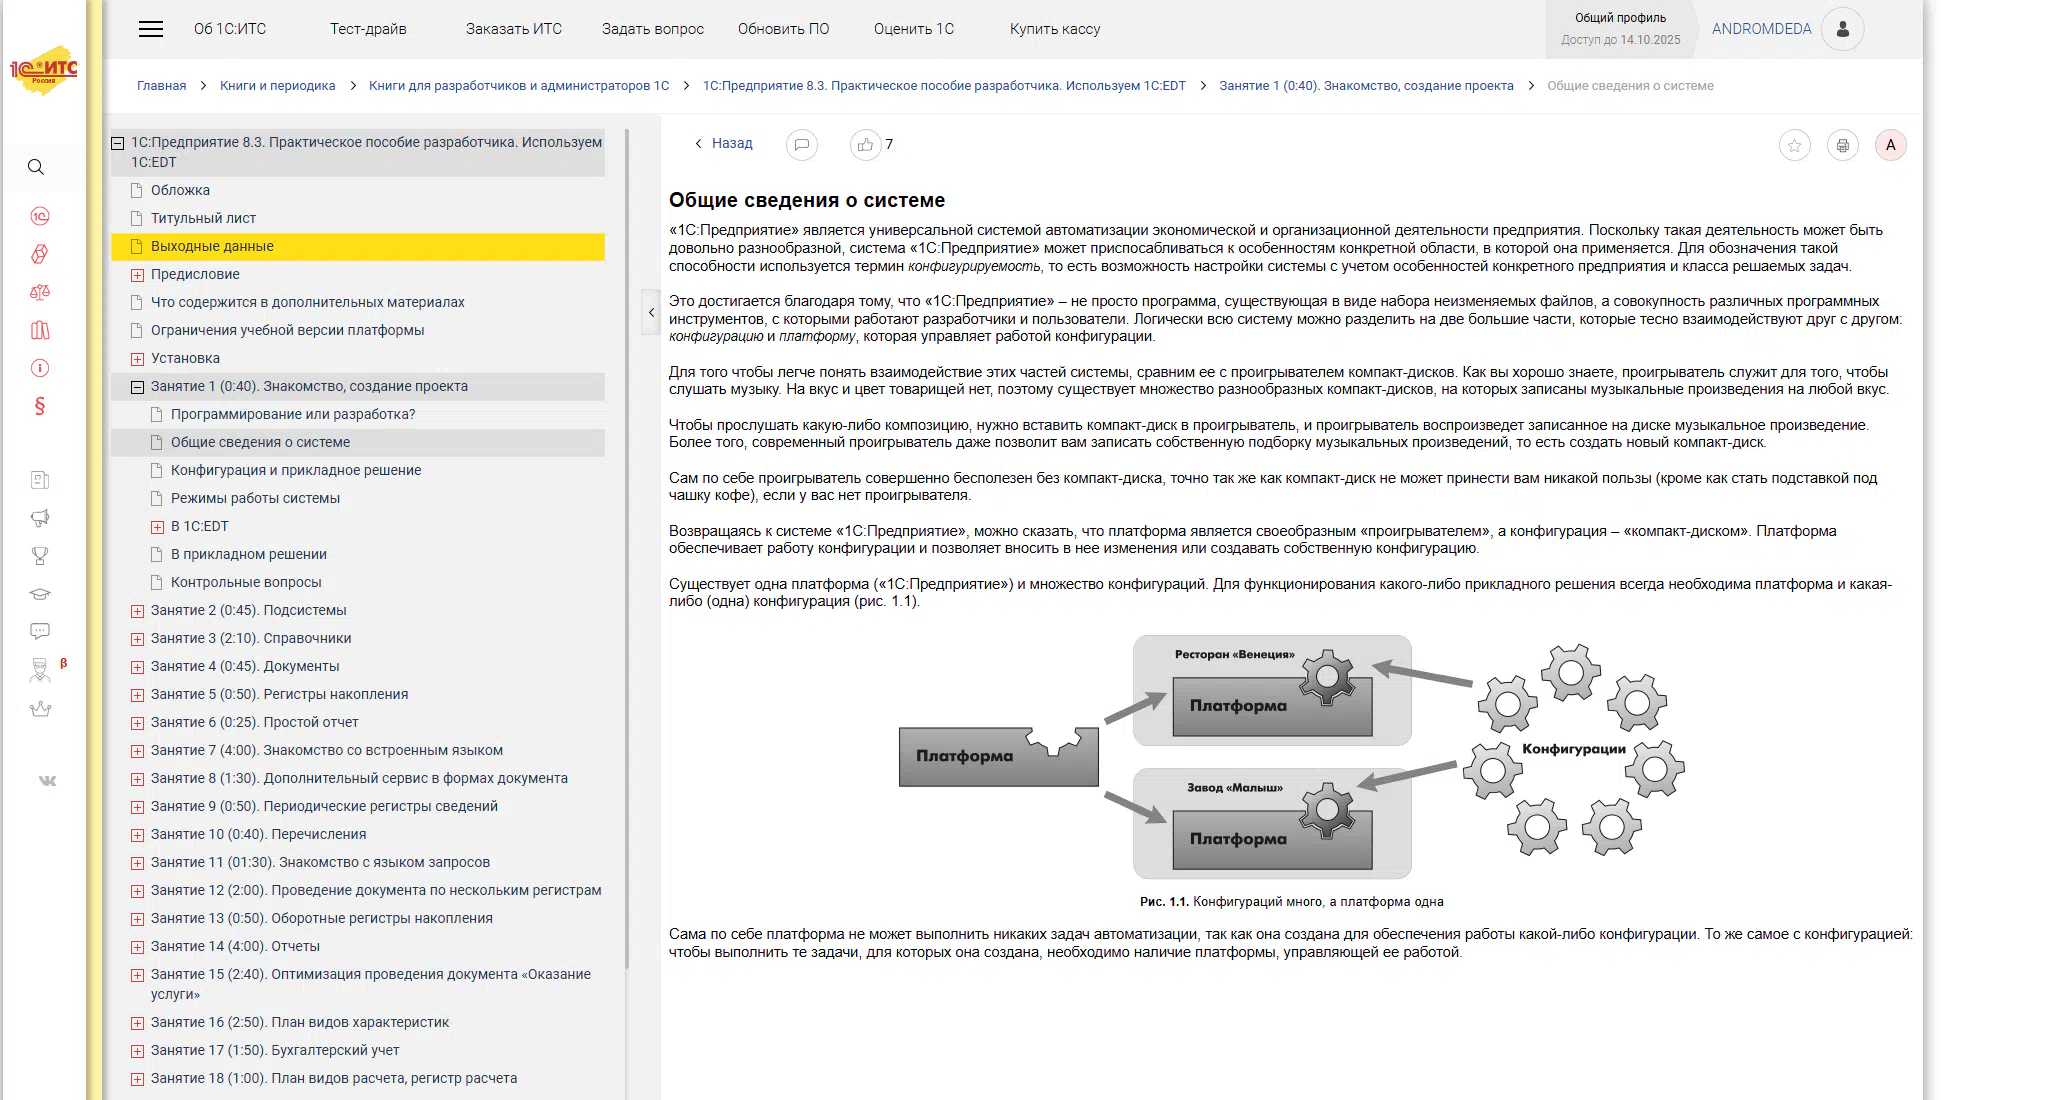Open 'Обновить ПО' menu item
The width and height of the screenshot is (2047, 1100).
tap(783, 29)
